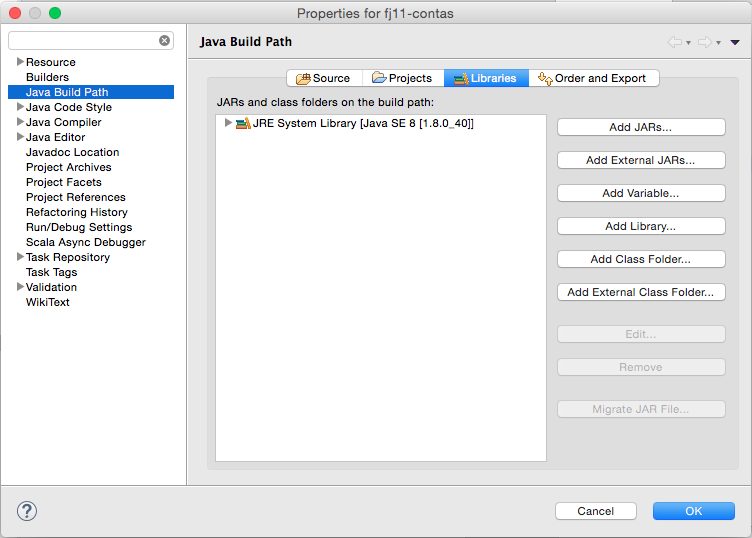Expand the Task Repository node
Screen dimensions: 752x538
click(x=19, y=257)
